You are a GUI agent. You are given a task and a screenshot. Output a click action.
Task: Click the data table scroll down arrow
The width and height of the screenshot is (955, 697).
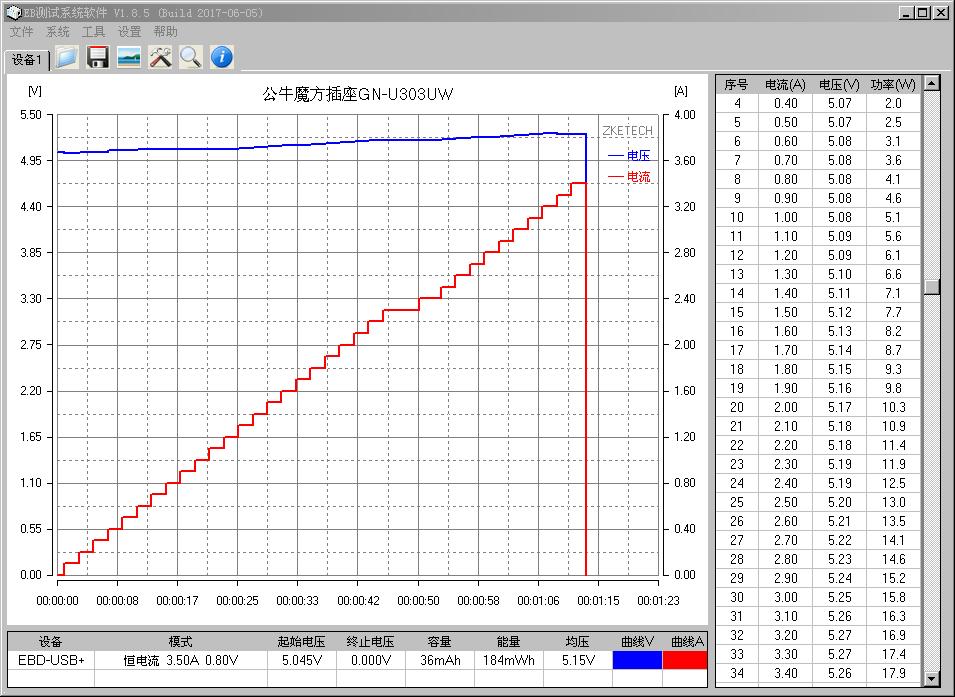pos(931,678)
